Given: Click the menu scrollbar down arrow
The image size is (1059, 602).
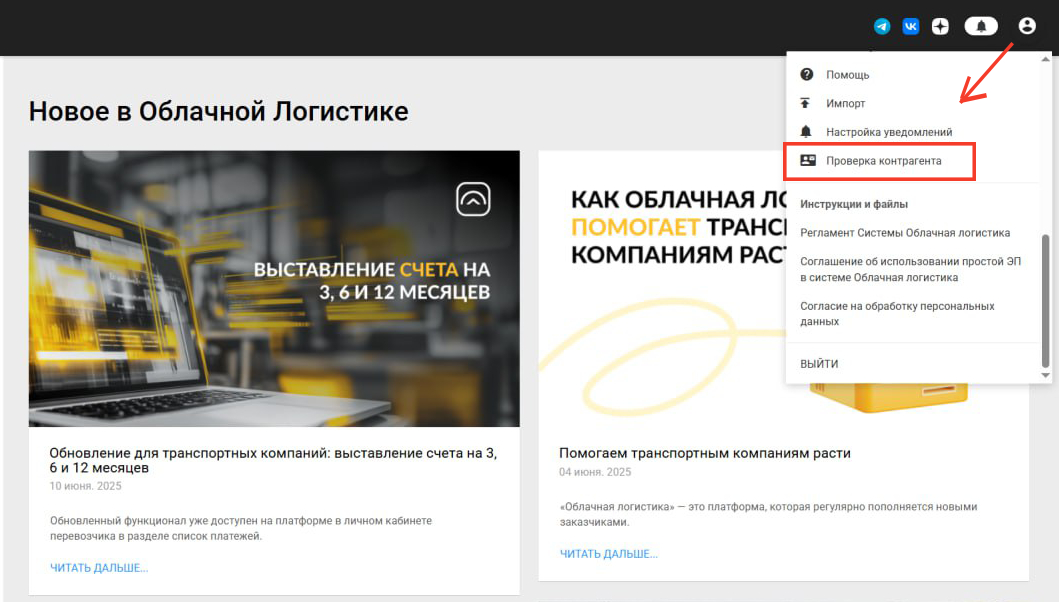Looking at the screenshot, I should (1046, 375).
